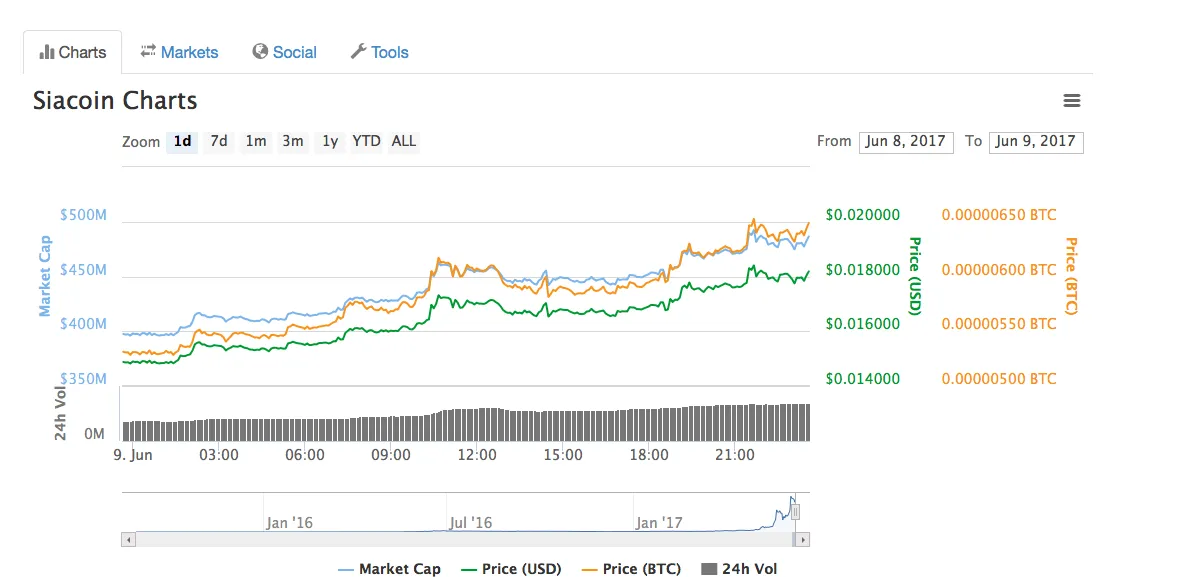This screenshot has height=577, width=1188.
Task: Click the Jul '16 marker in navigator
Action: tap(471, 522)
